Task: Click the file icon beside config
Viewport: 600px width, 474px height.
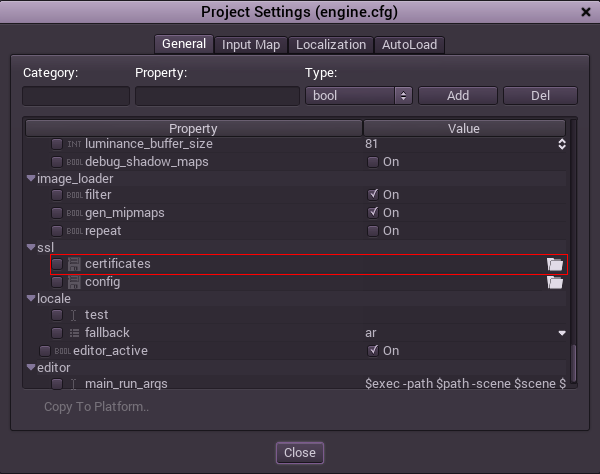Action: [x=74, y=282]
